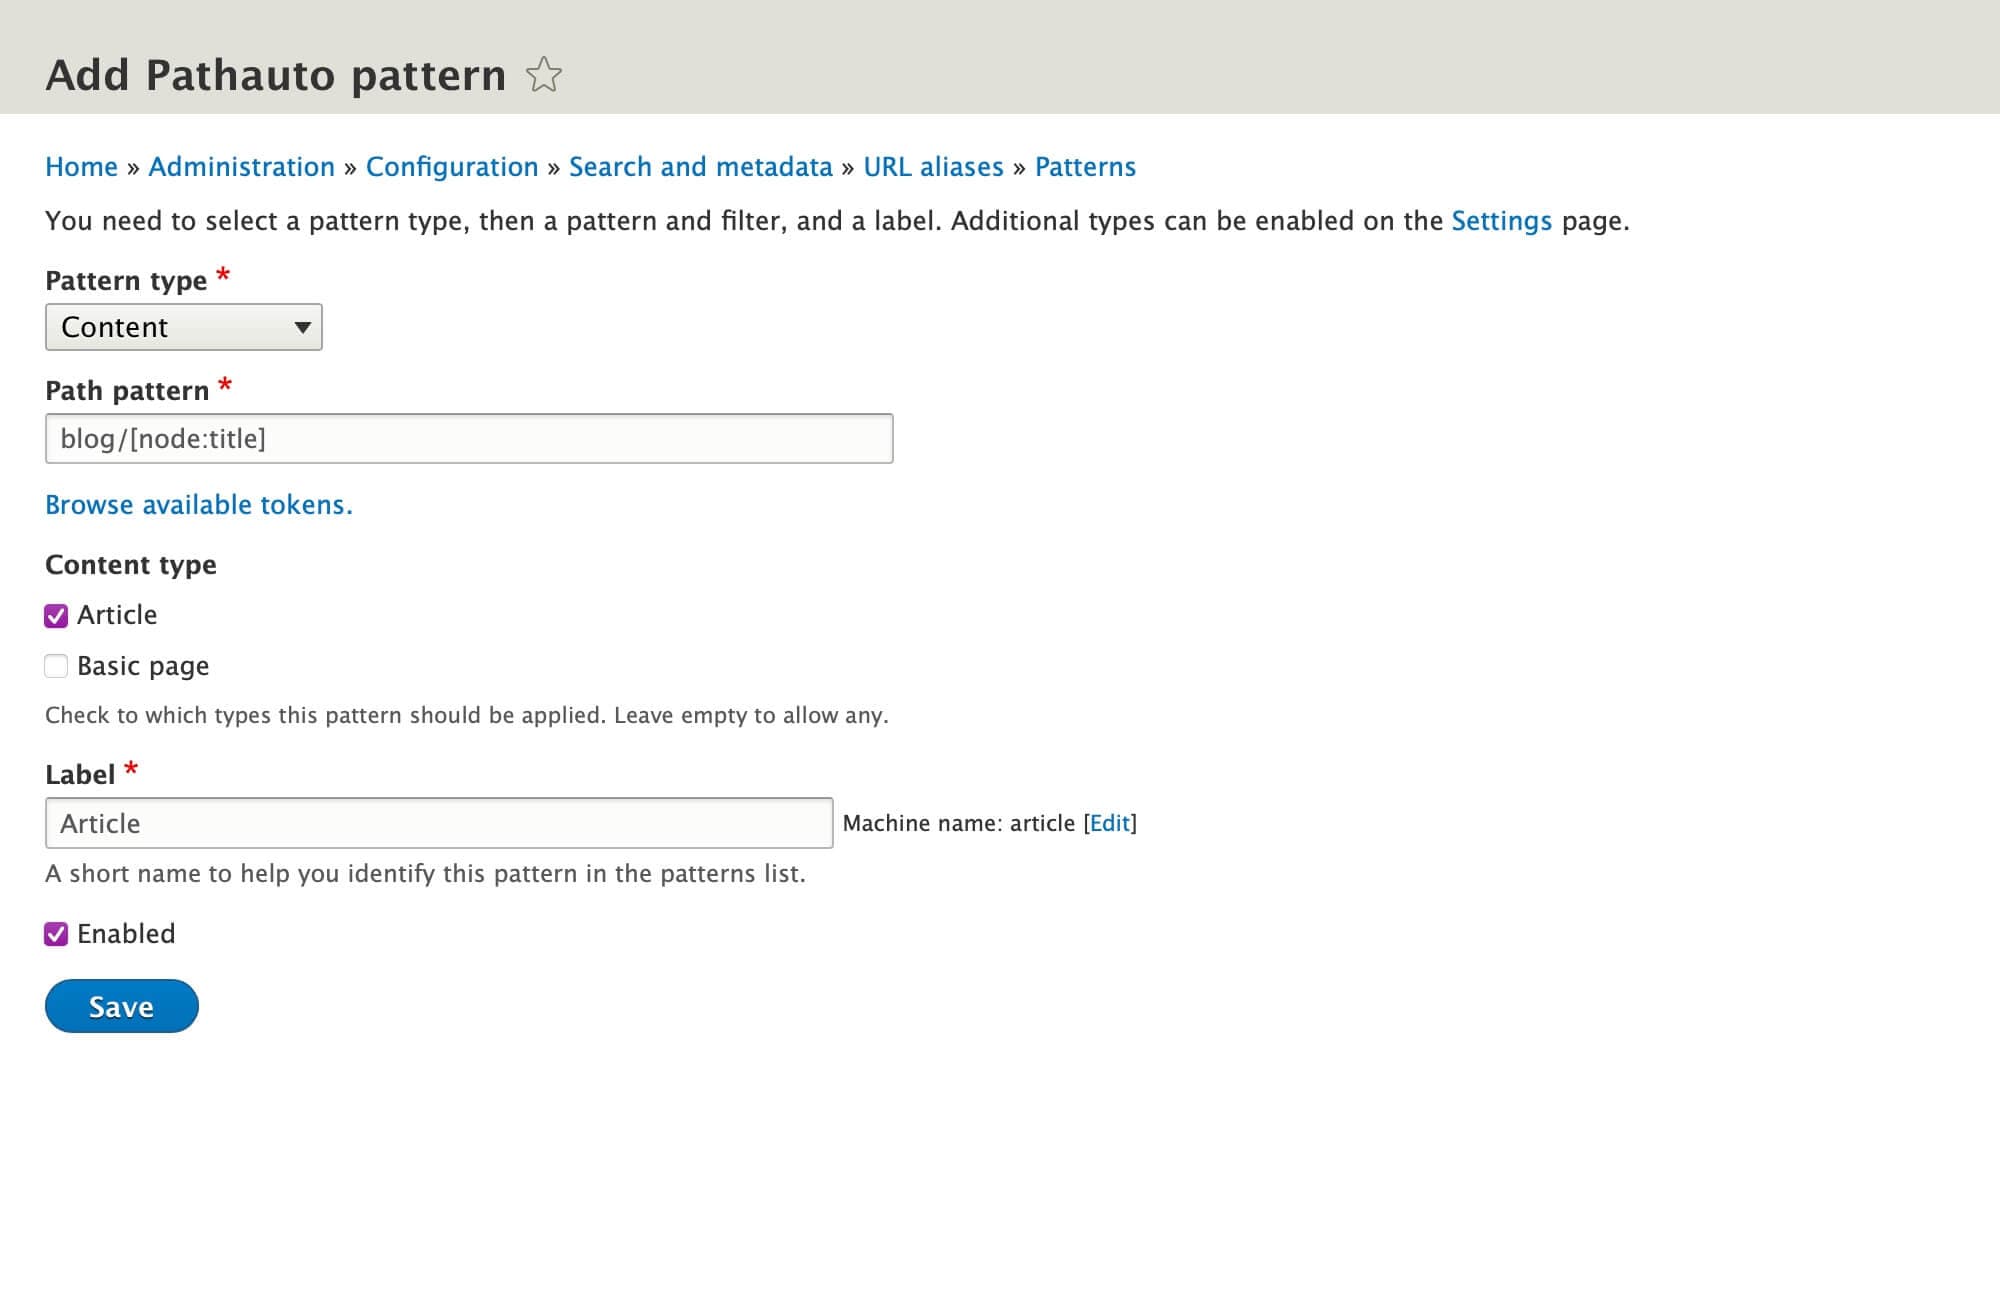The image size is (2000, 1300).
Task: Star this page as a favorite shortcut
Action: coord(544,75)
